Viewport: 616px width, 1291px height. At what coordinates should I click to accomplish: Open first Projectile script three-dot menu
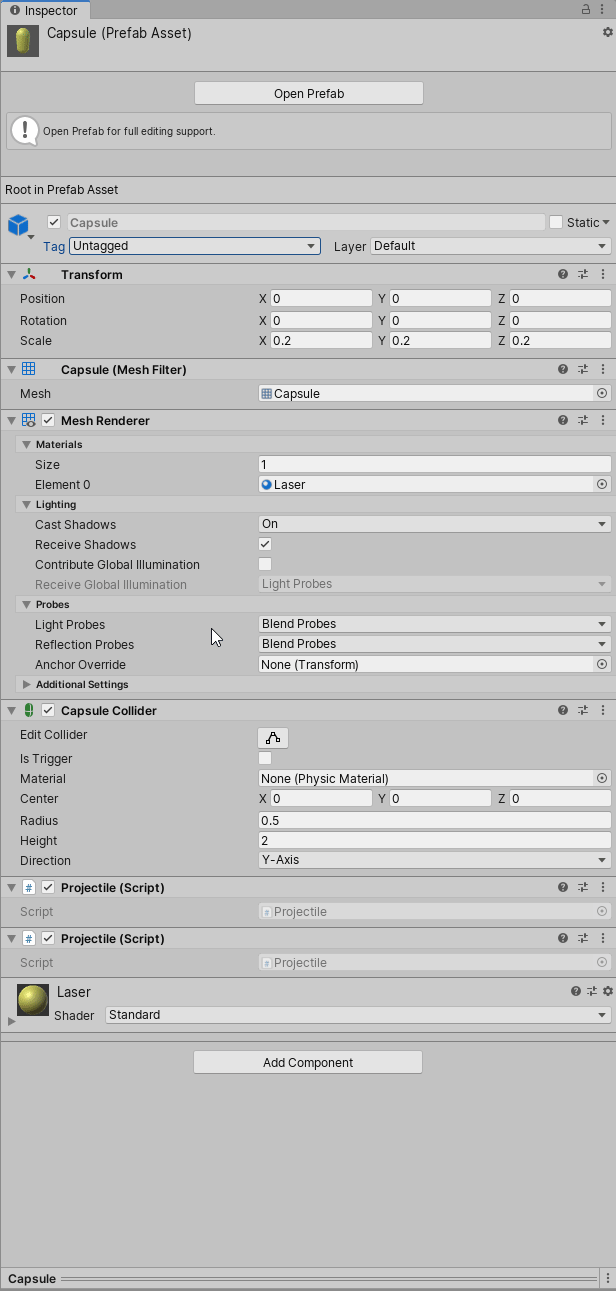click(x=603, y=887)
